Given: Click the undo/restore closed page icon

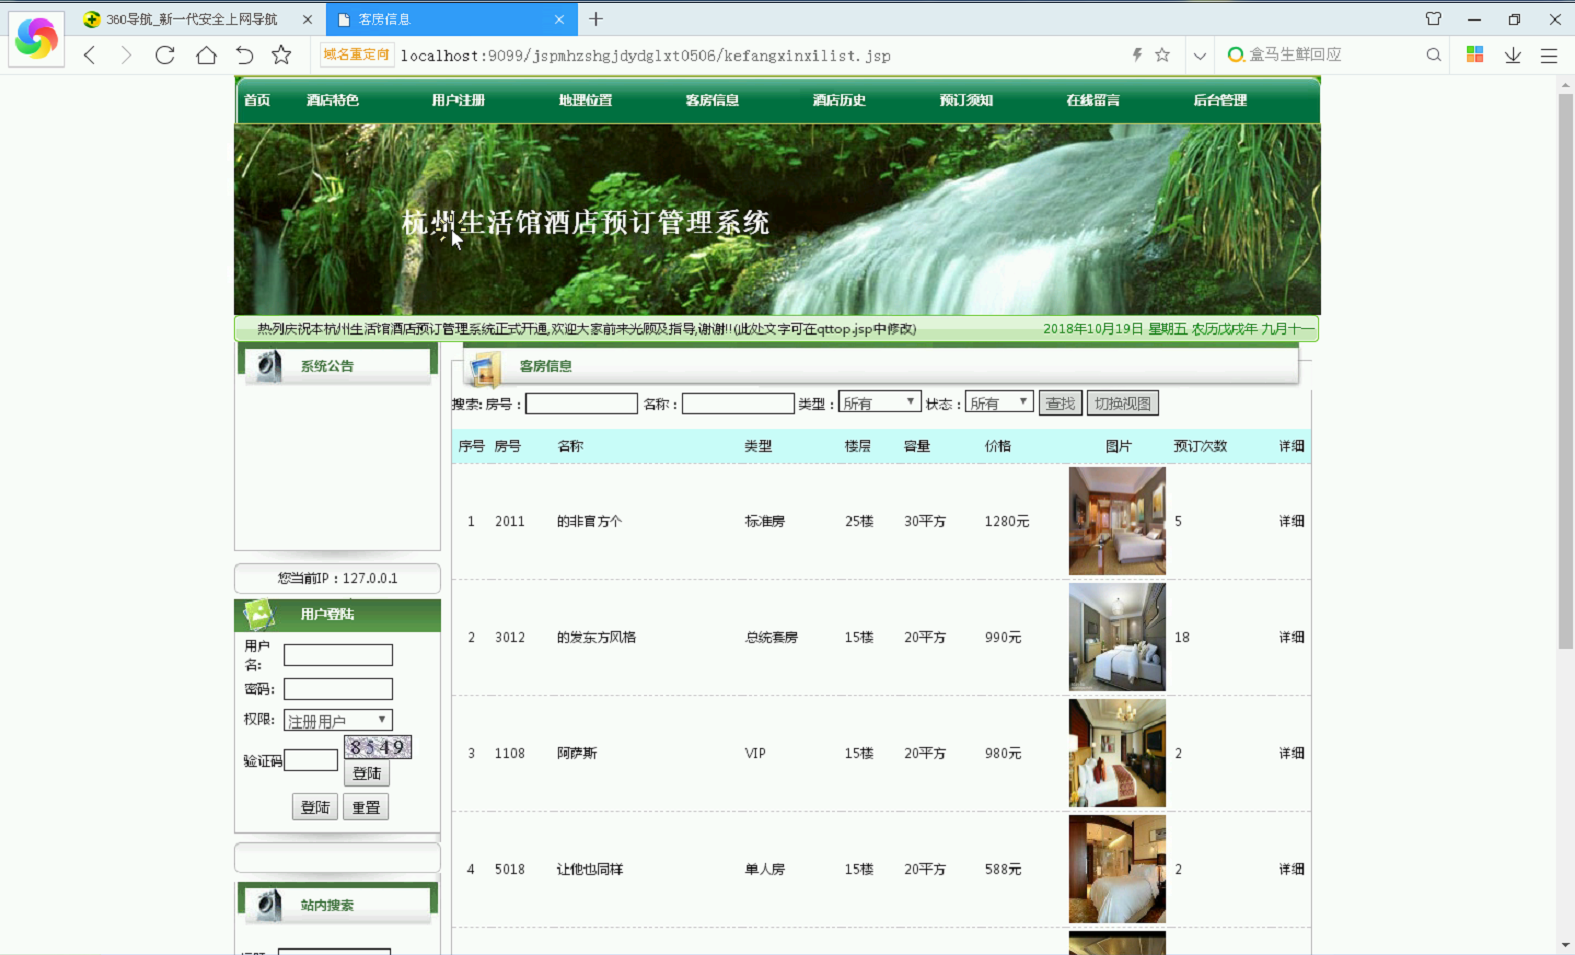Looking at the screenshot, I should pyautogui.click(x=244, y=55).
